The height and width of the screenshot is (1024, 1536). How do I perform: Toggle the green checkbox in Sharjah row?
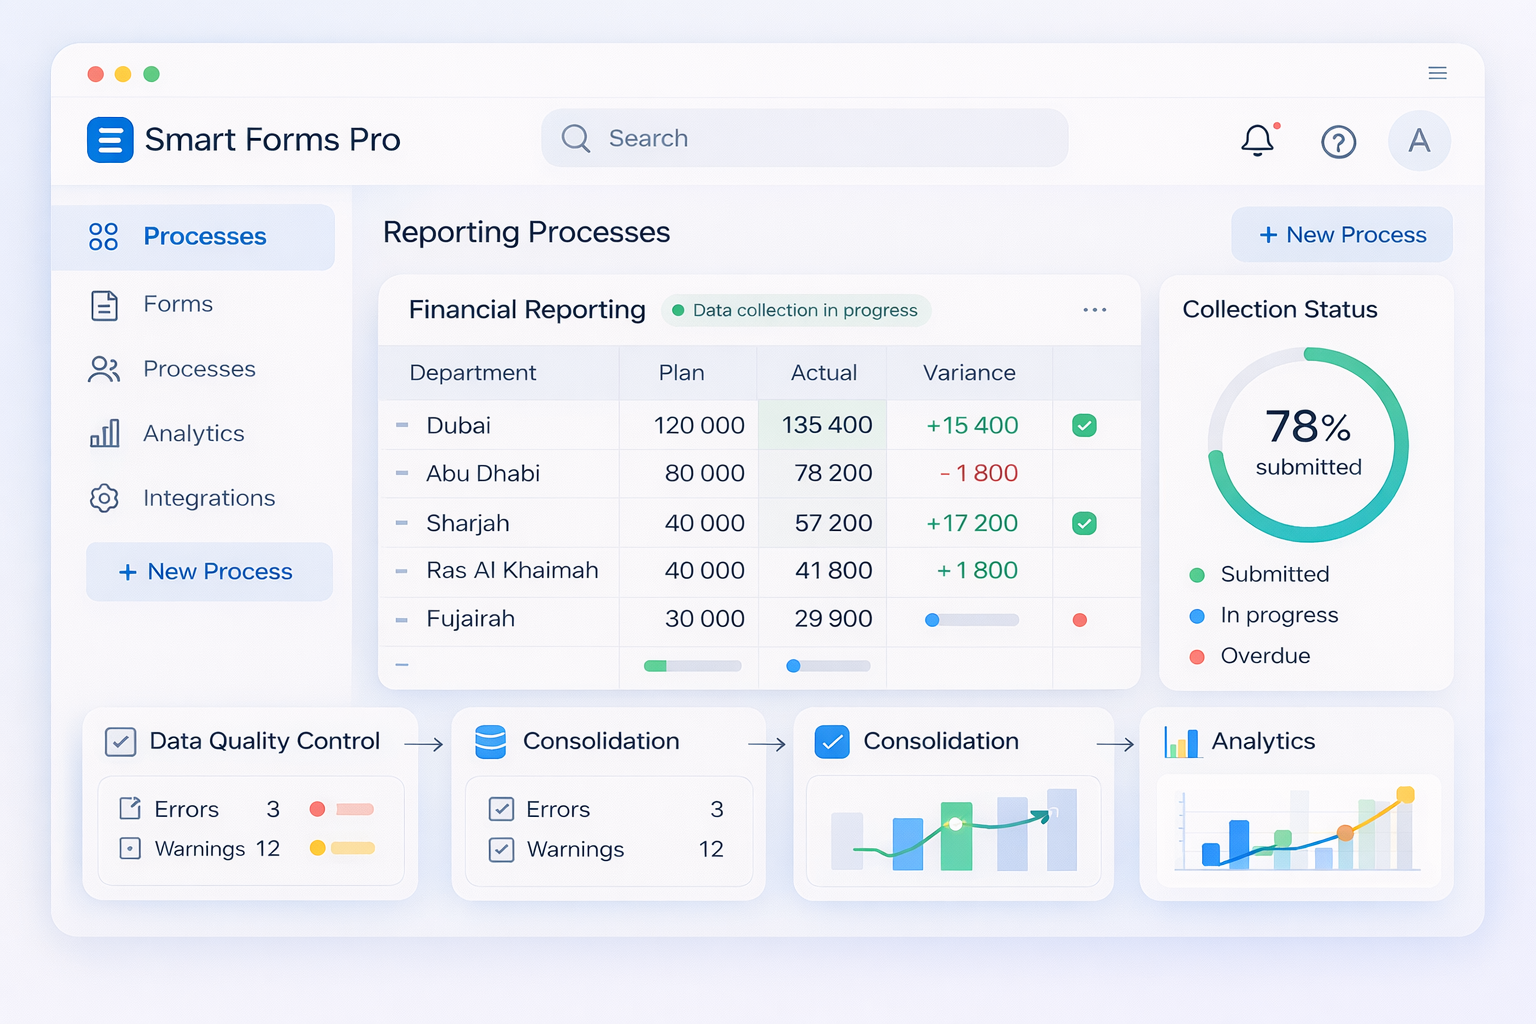[1084, 523]
